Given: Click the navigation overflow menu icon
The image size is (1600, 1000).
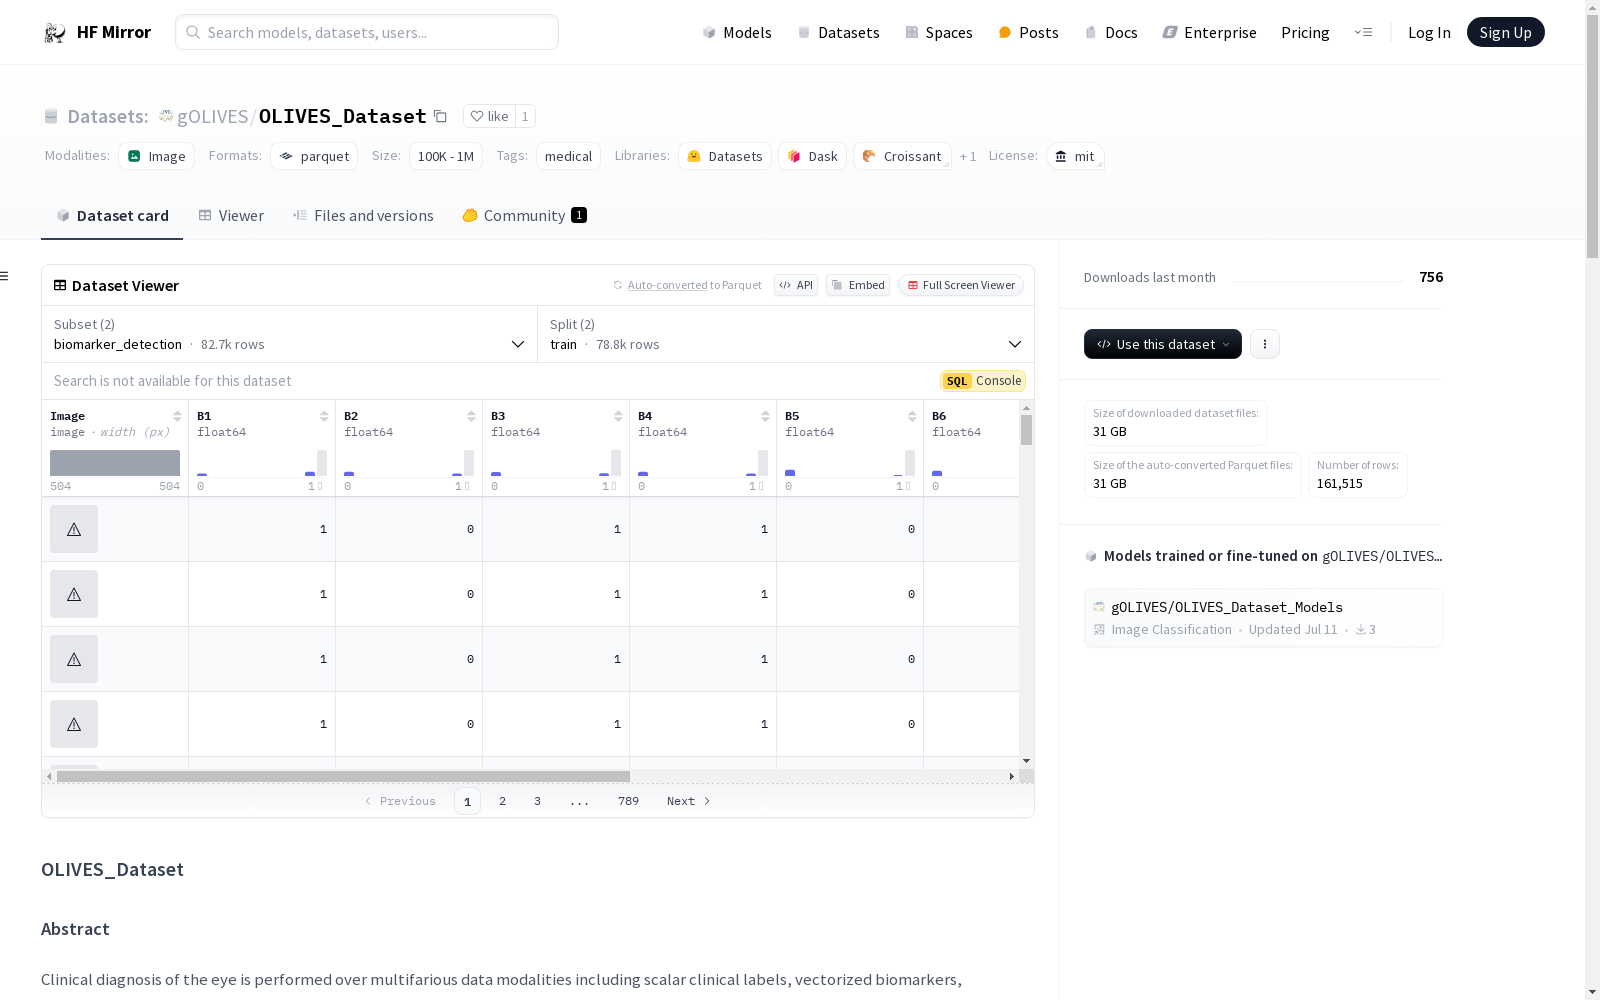Looking at the screenshot, I should (1363, 33).
